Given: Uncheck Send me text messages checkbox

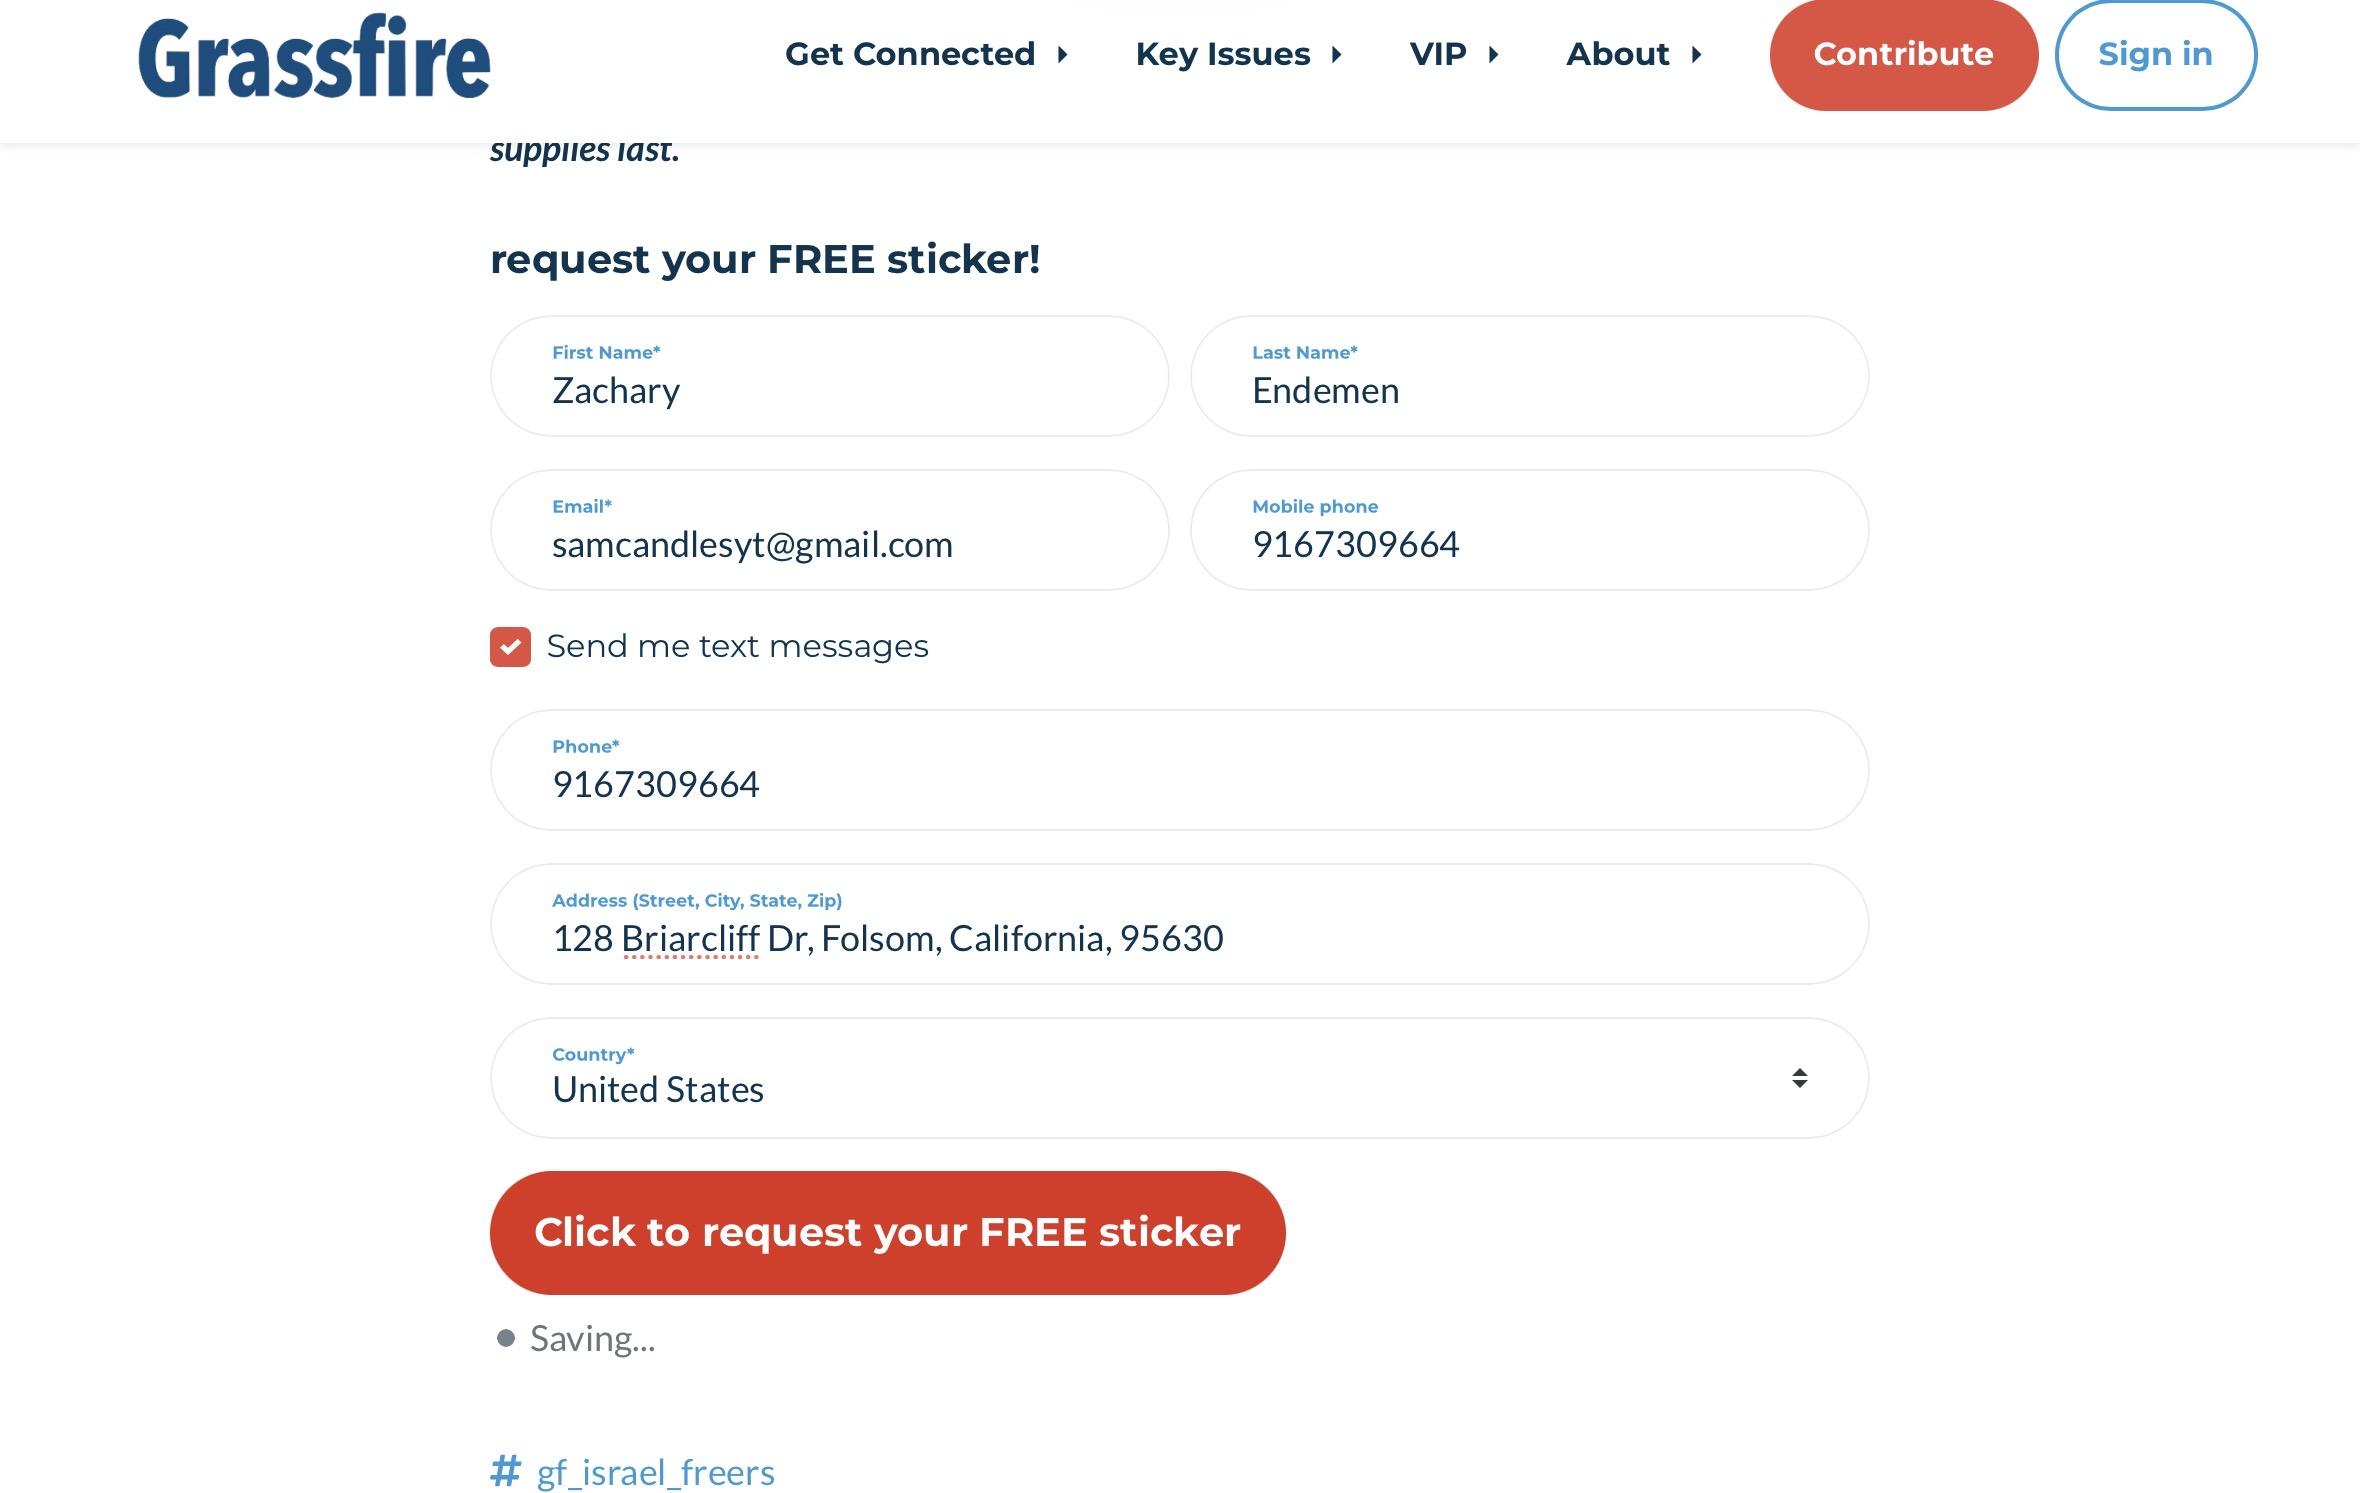Looking at the screenshot, I should [510, 647].
